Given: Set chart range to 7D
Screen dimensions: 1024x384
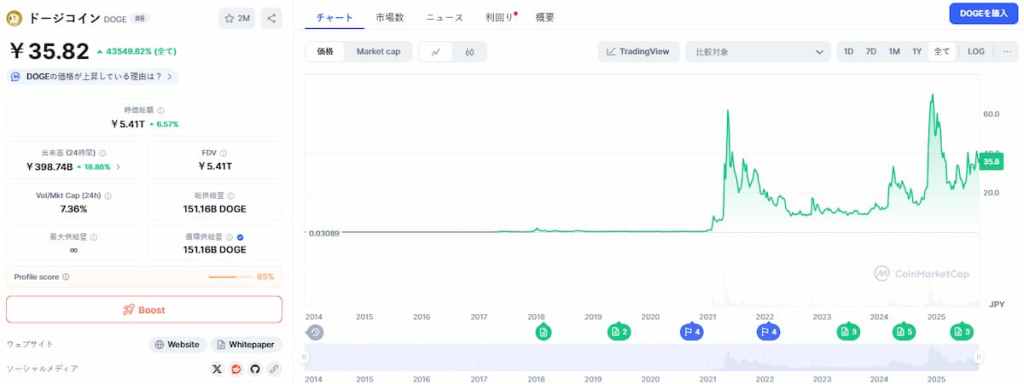Looking at the screenshot, I should [871, 52].
